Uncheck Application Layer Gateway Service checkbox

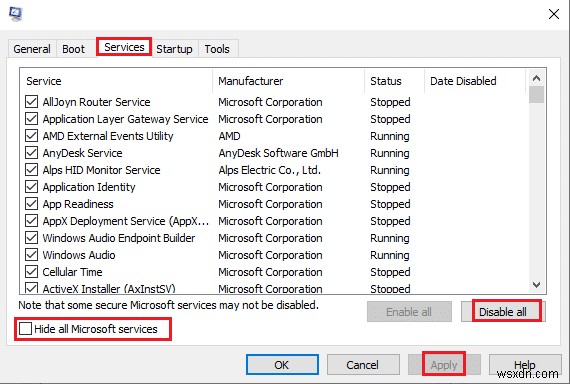32,119
